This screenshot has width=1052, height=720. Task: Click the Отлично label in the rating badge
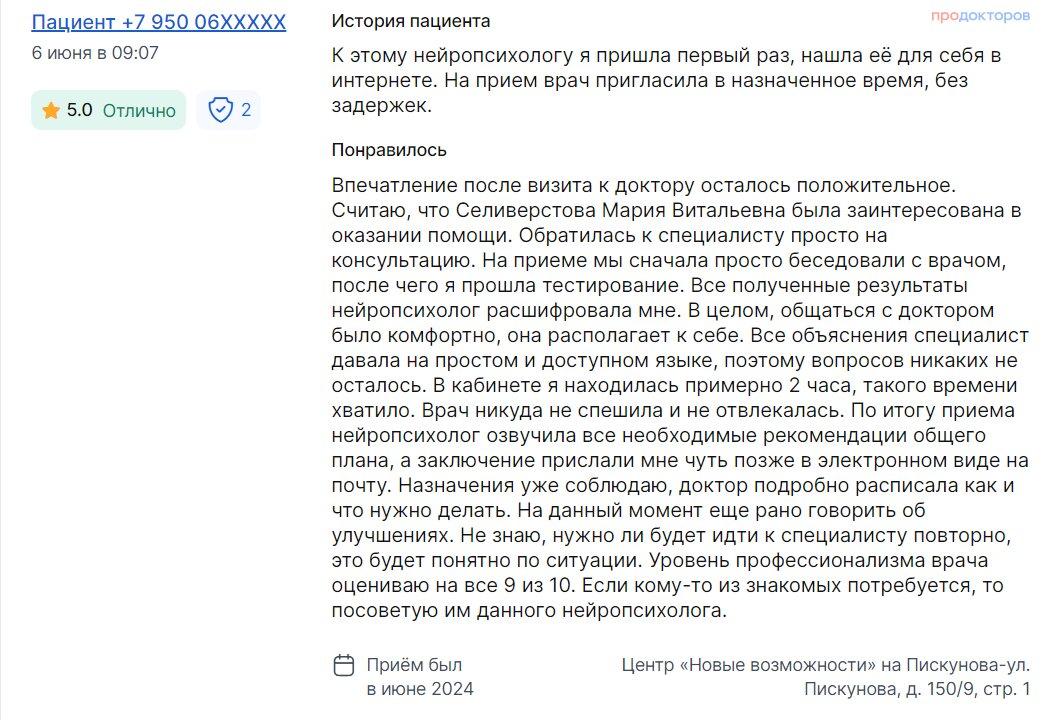(139, 110)
